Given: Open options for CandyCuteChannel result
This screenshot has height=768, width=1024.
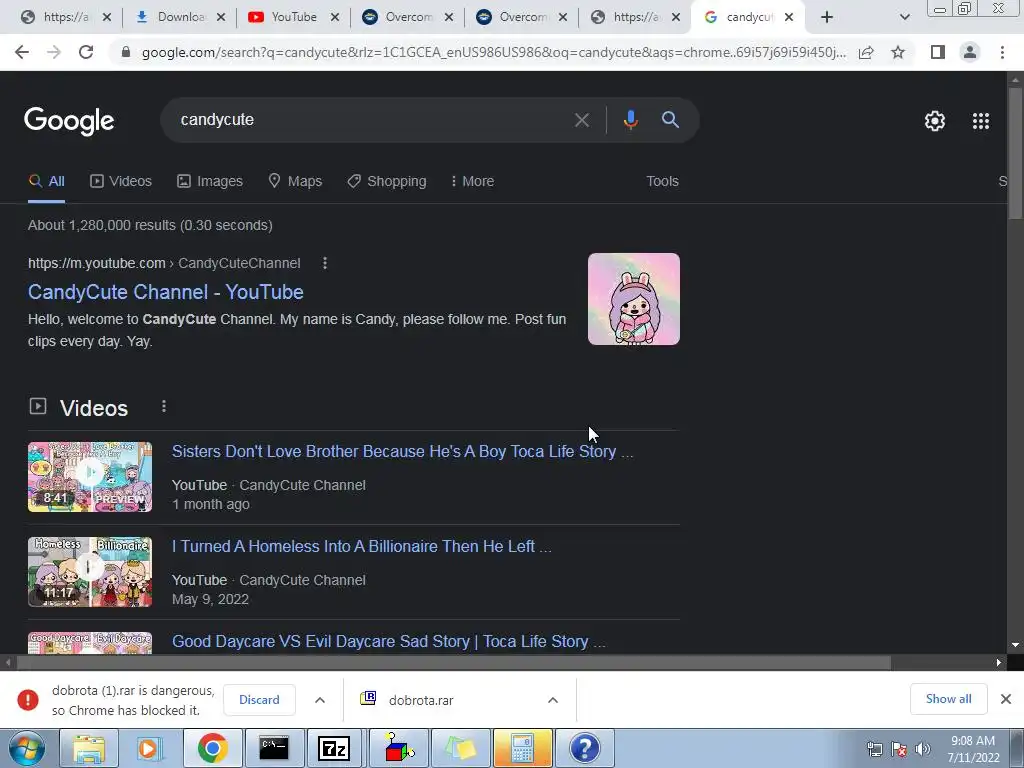Looking at the screenshot, I should point(325,263).
